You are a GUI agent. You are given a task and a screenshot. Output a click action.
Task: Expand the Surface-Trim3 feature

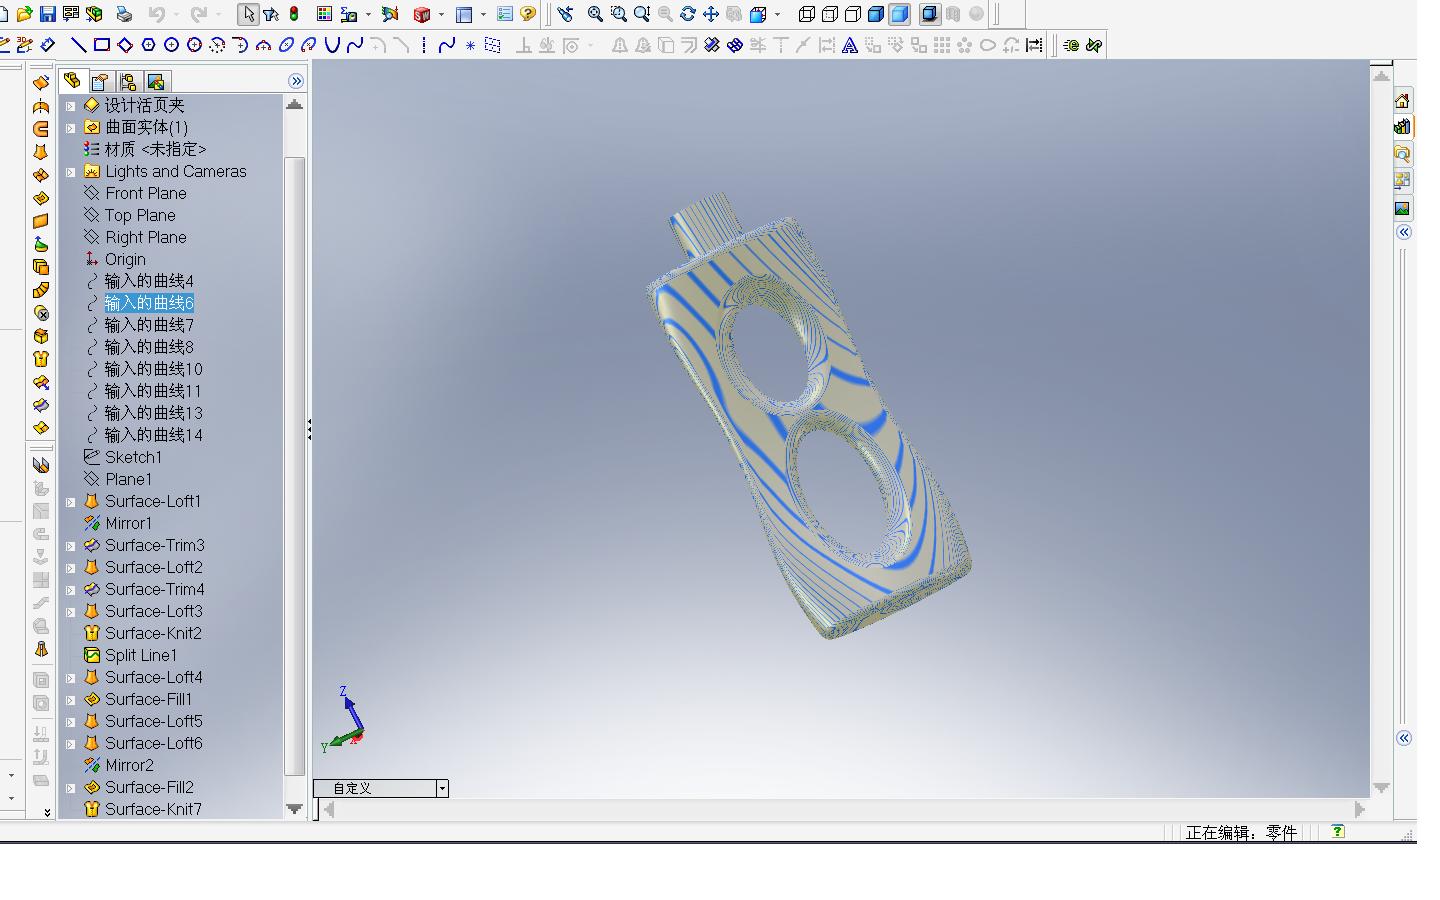70,546
